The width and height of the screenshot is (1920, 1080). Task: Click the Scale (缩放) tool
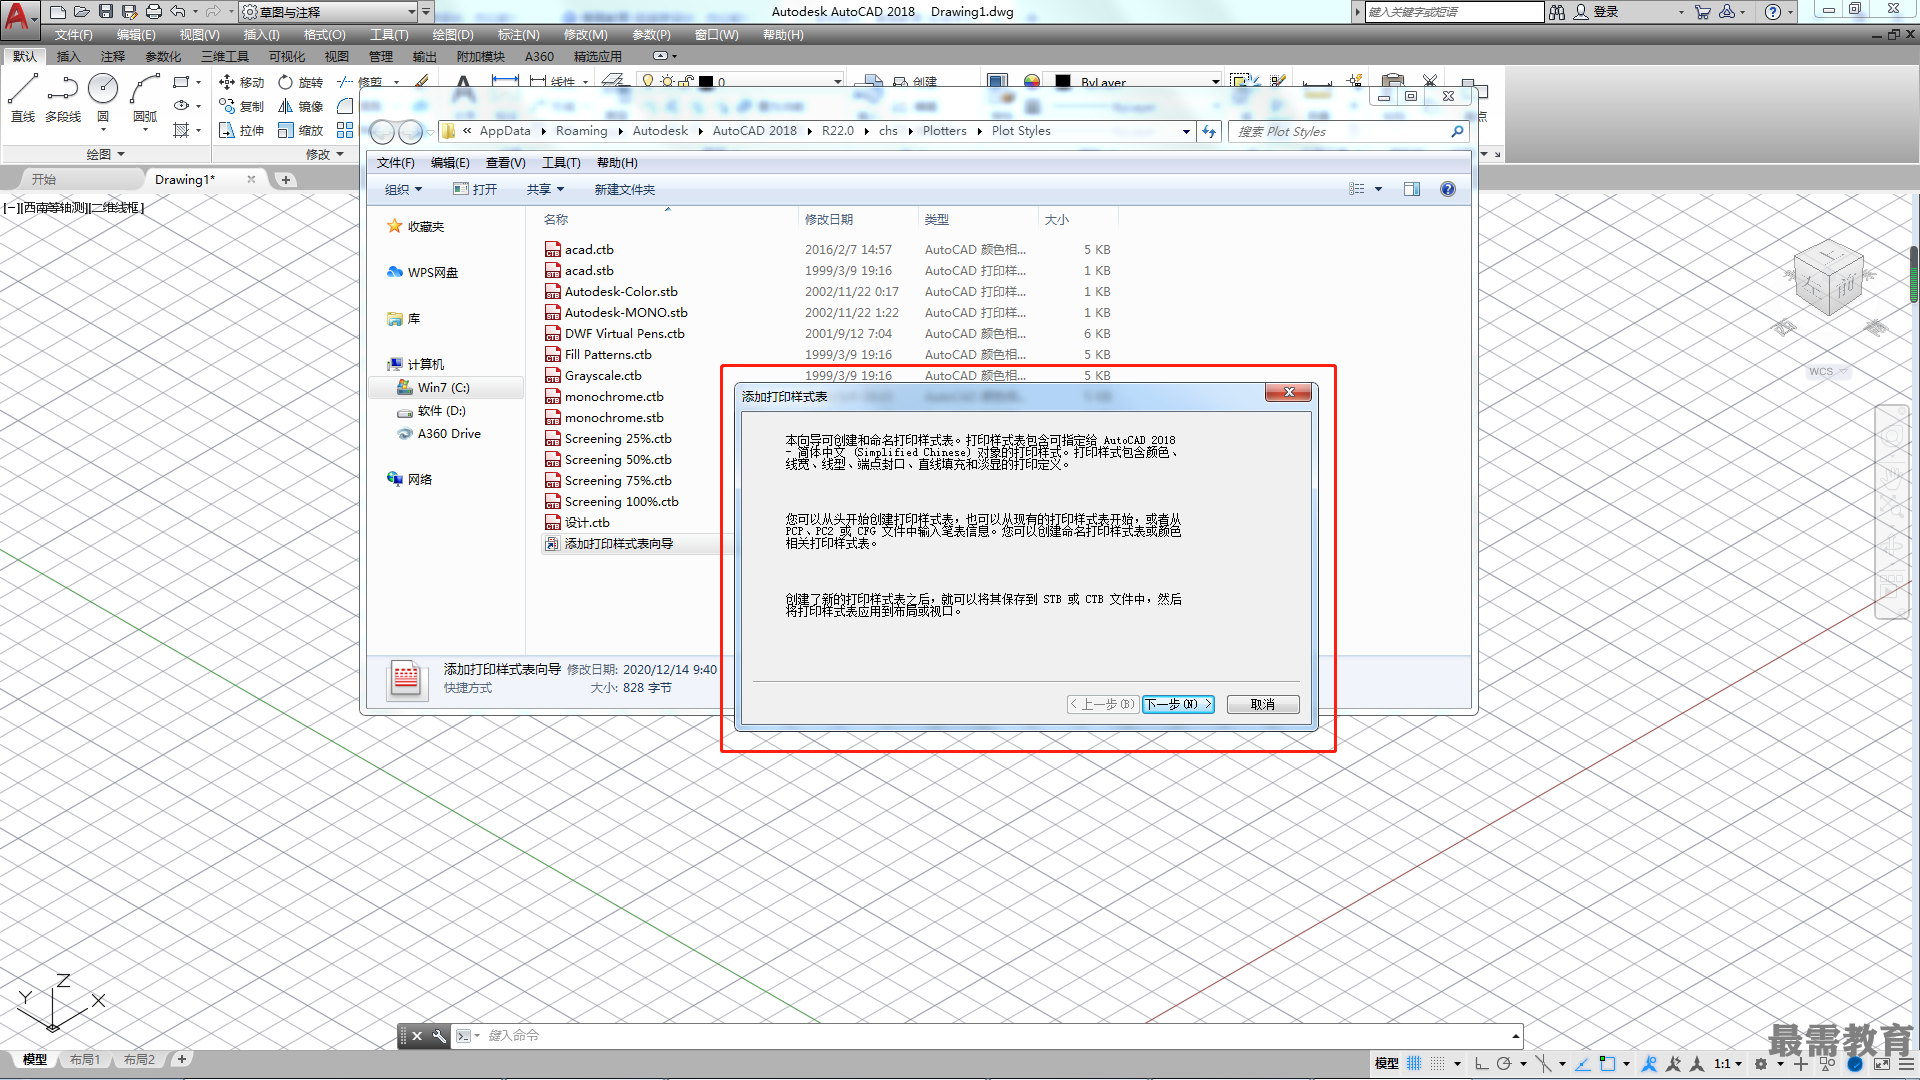pyautogui.click(x=300, y=130)
